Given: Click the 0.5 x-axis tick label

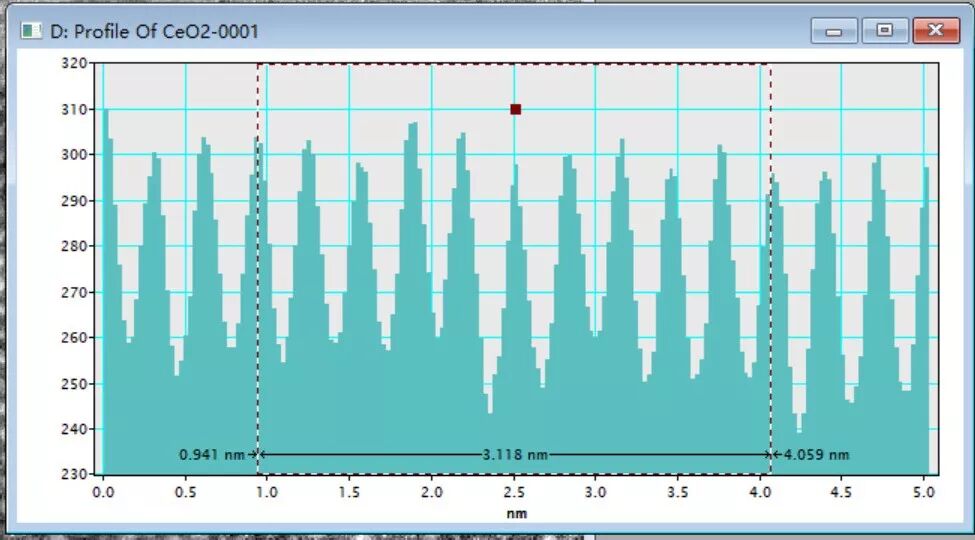Looking at the screenshot, I should (185, 493).
